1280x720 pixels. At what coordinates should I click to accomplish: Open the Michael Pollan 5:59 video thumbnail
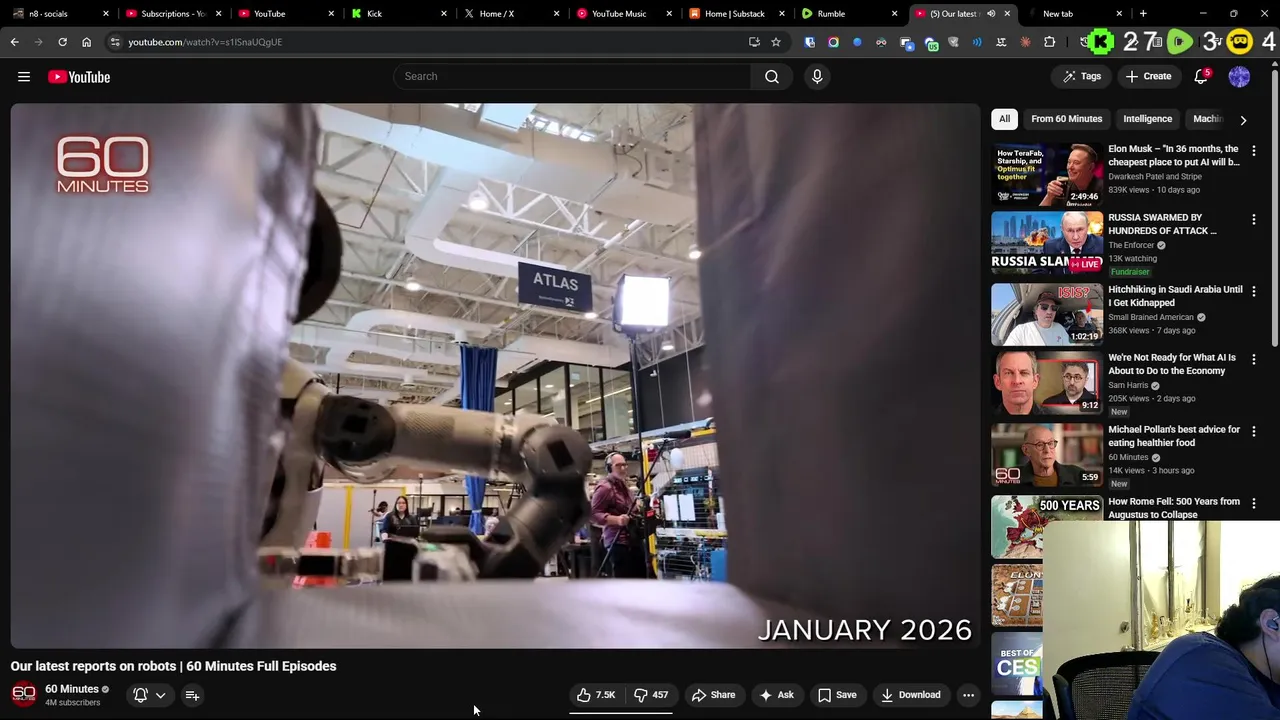pos(1046,454)
